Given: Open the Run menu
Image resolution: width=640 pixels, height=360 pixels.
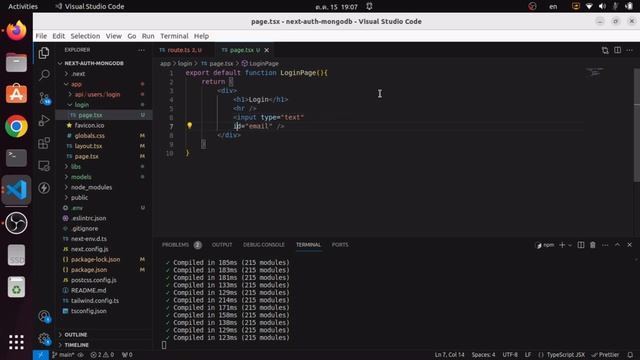Looking at the screenshot, I should [148, 36].
